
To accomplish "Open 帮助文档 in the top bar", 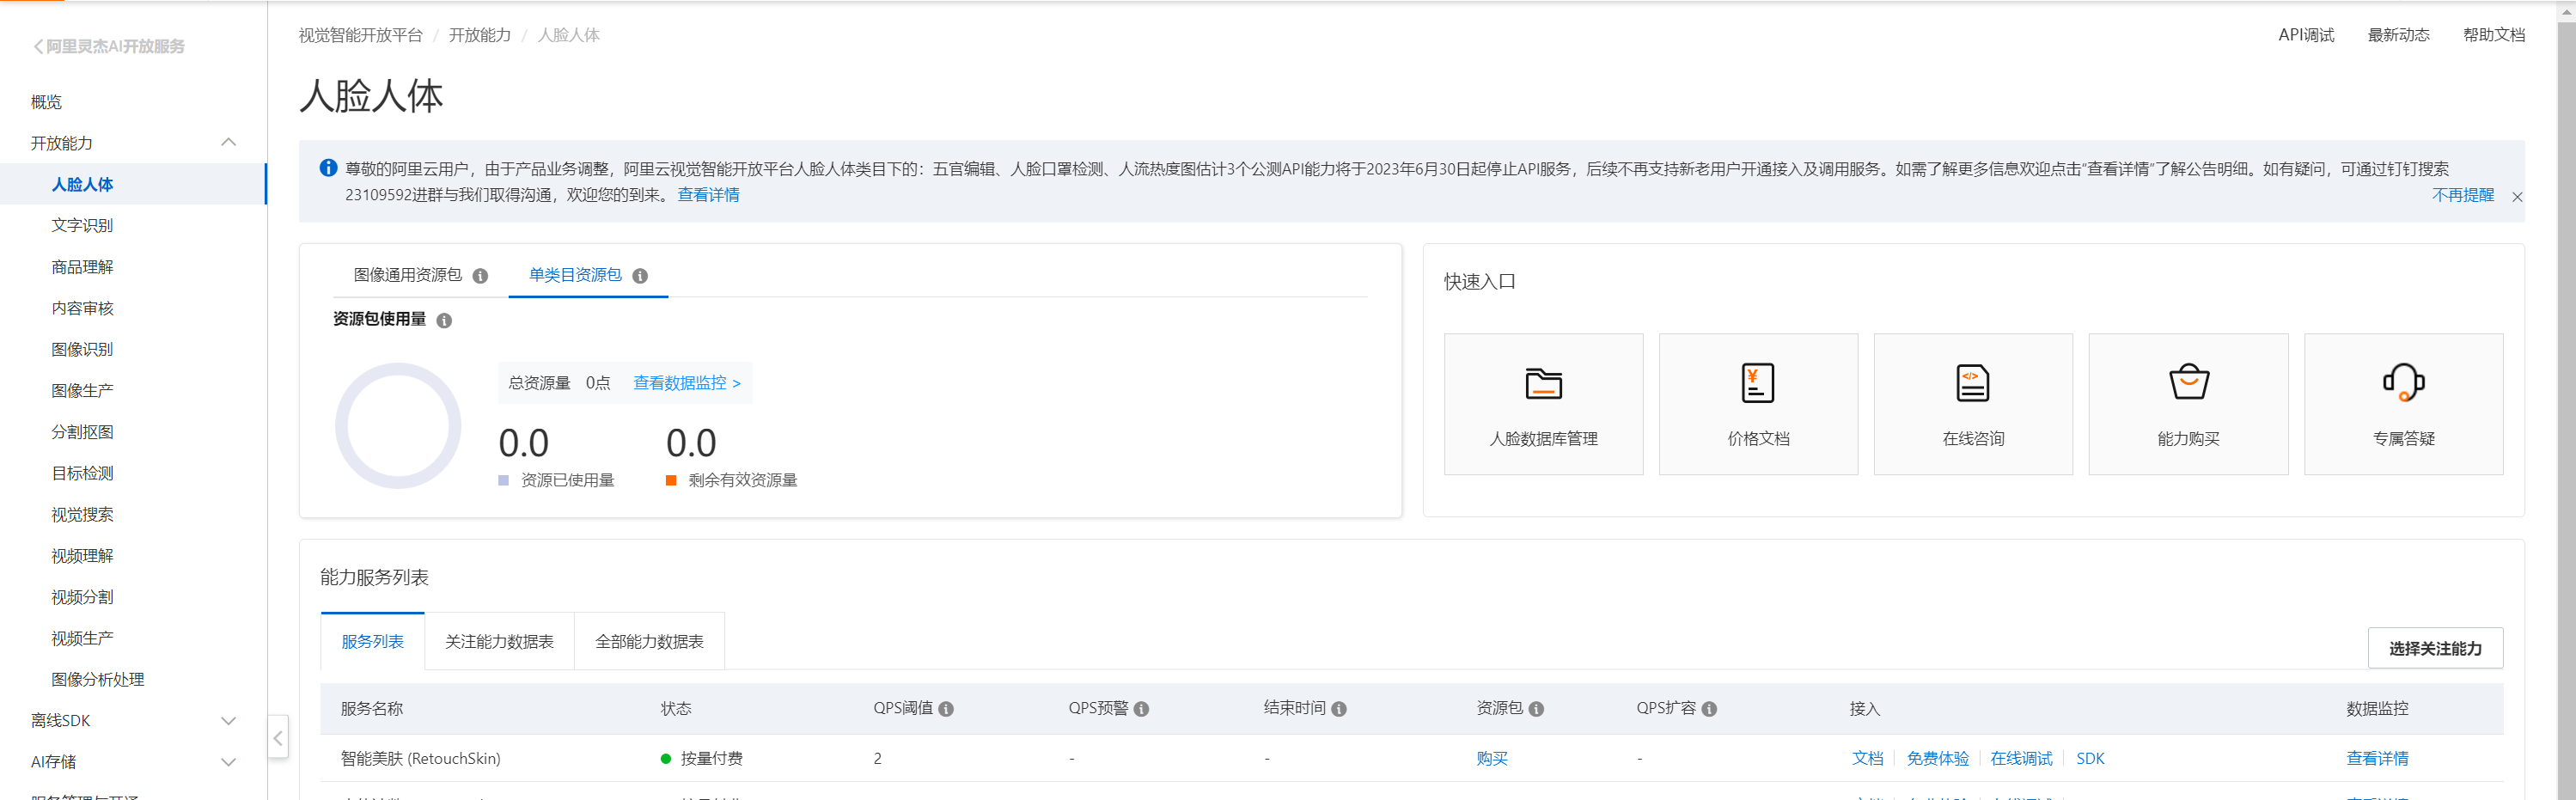I will pyautogui.click(x=2494, y=35).
